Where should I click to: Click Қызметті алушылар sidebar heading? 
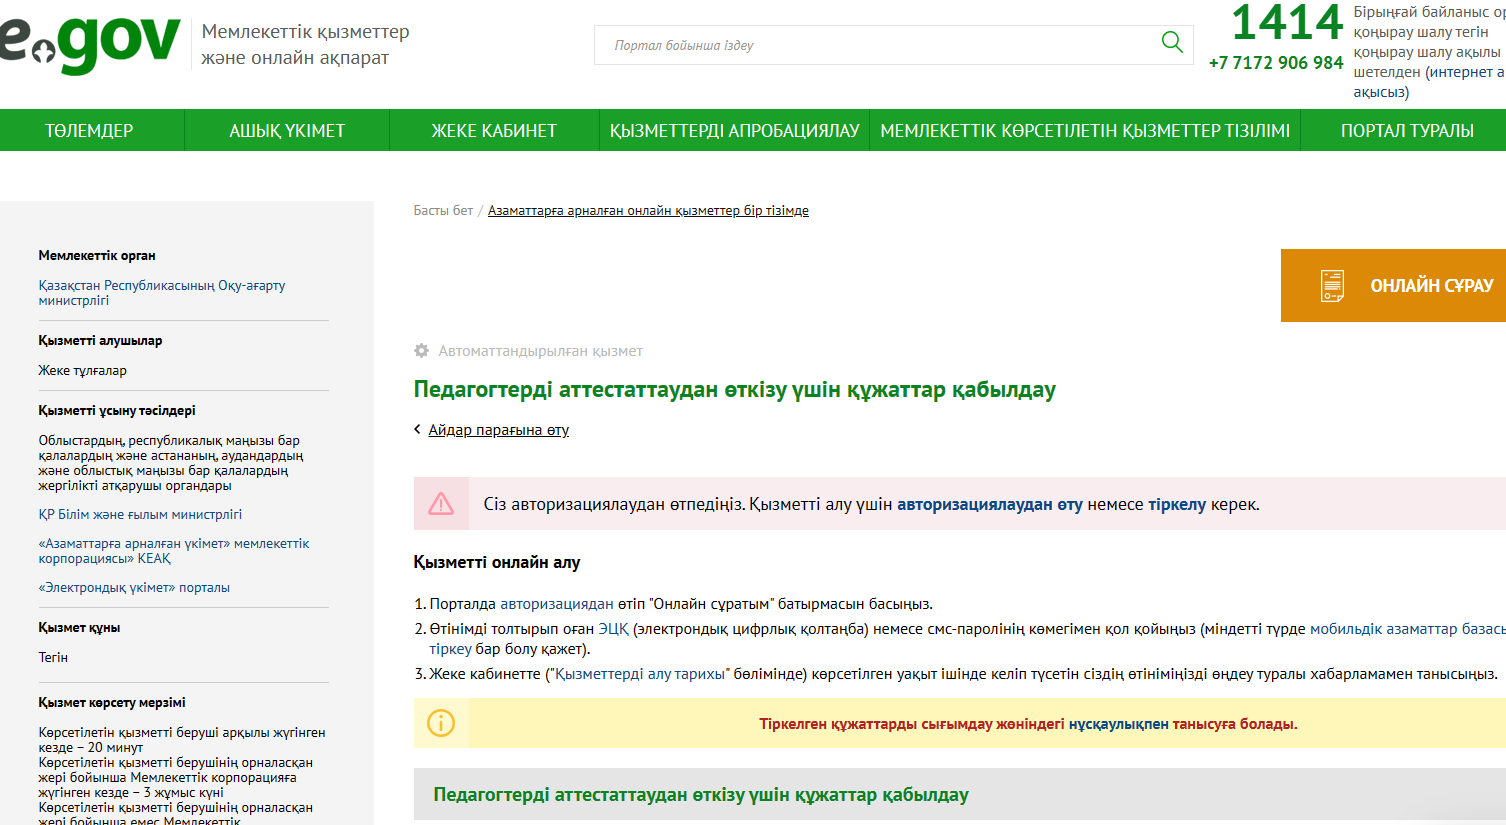[100, 340]
